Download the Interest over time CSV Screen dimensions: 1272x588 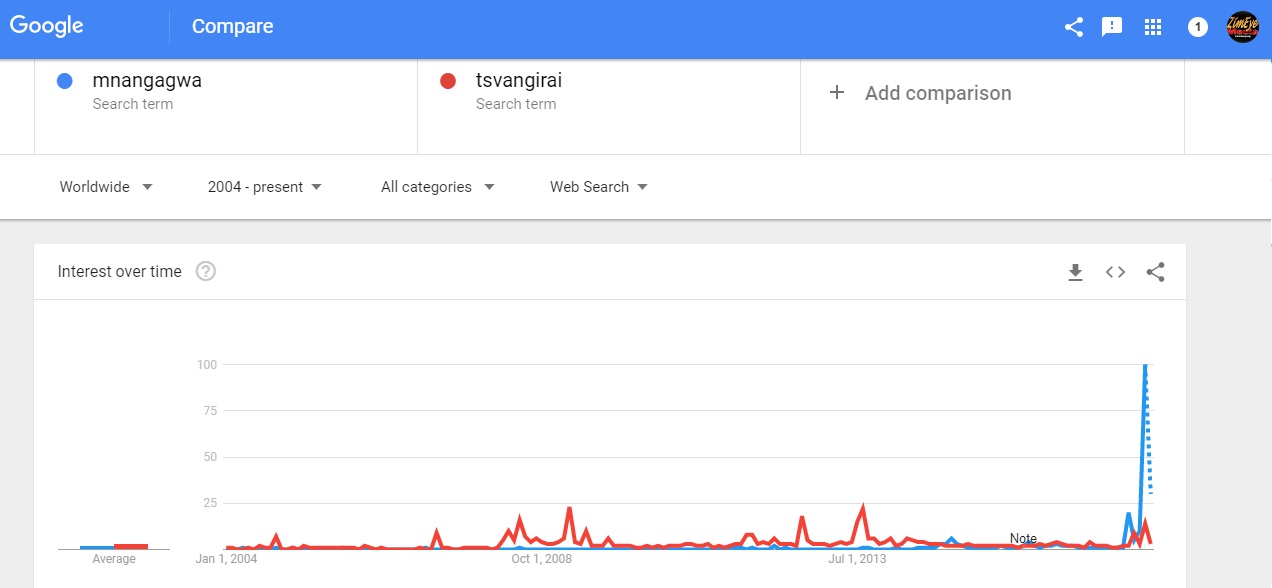1076,272
